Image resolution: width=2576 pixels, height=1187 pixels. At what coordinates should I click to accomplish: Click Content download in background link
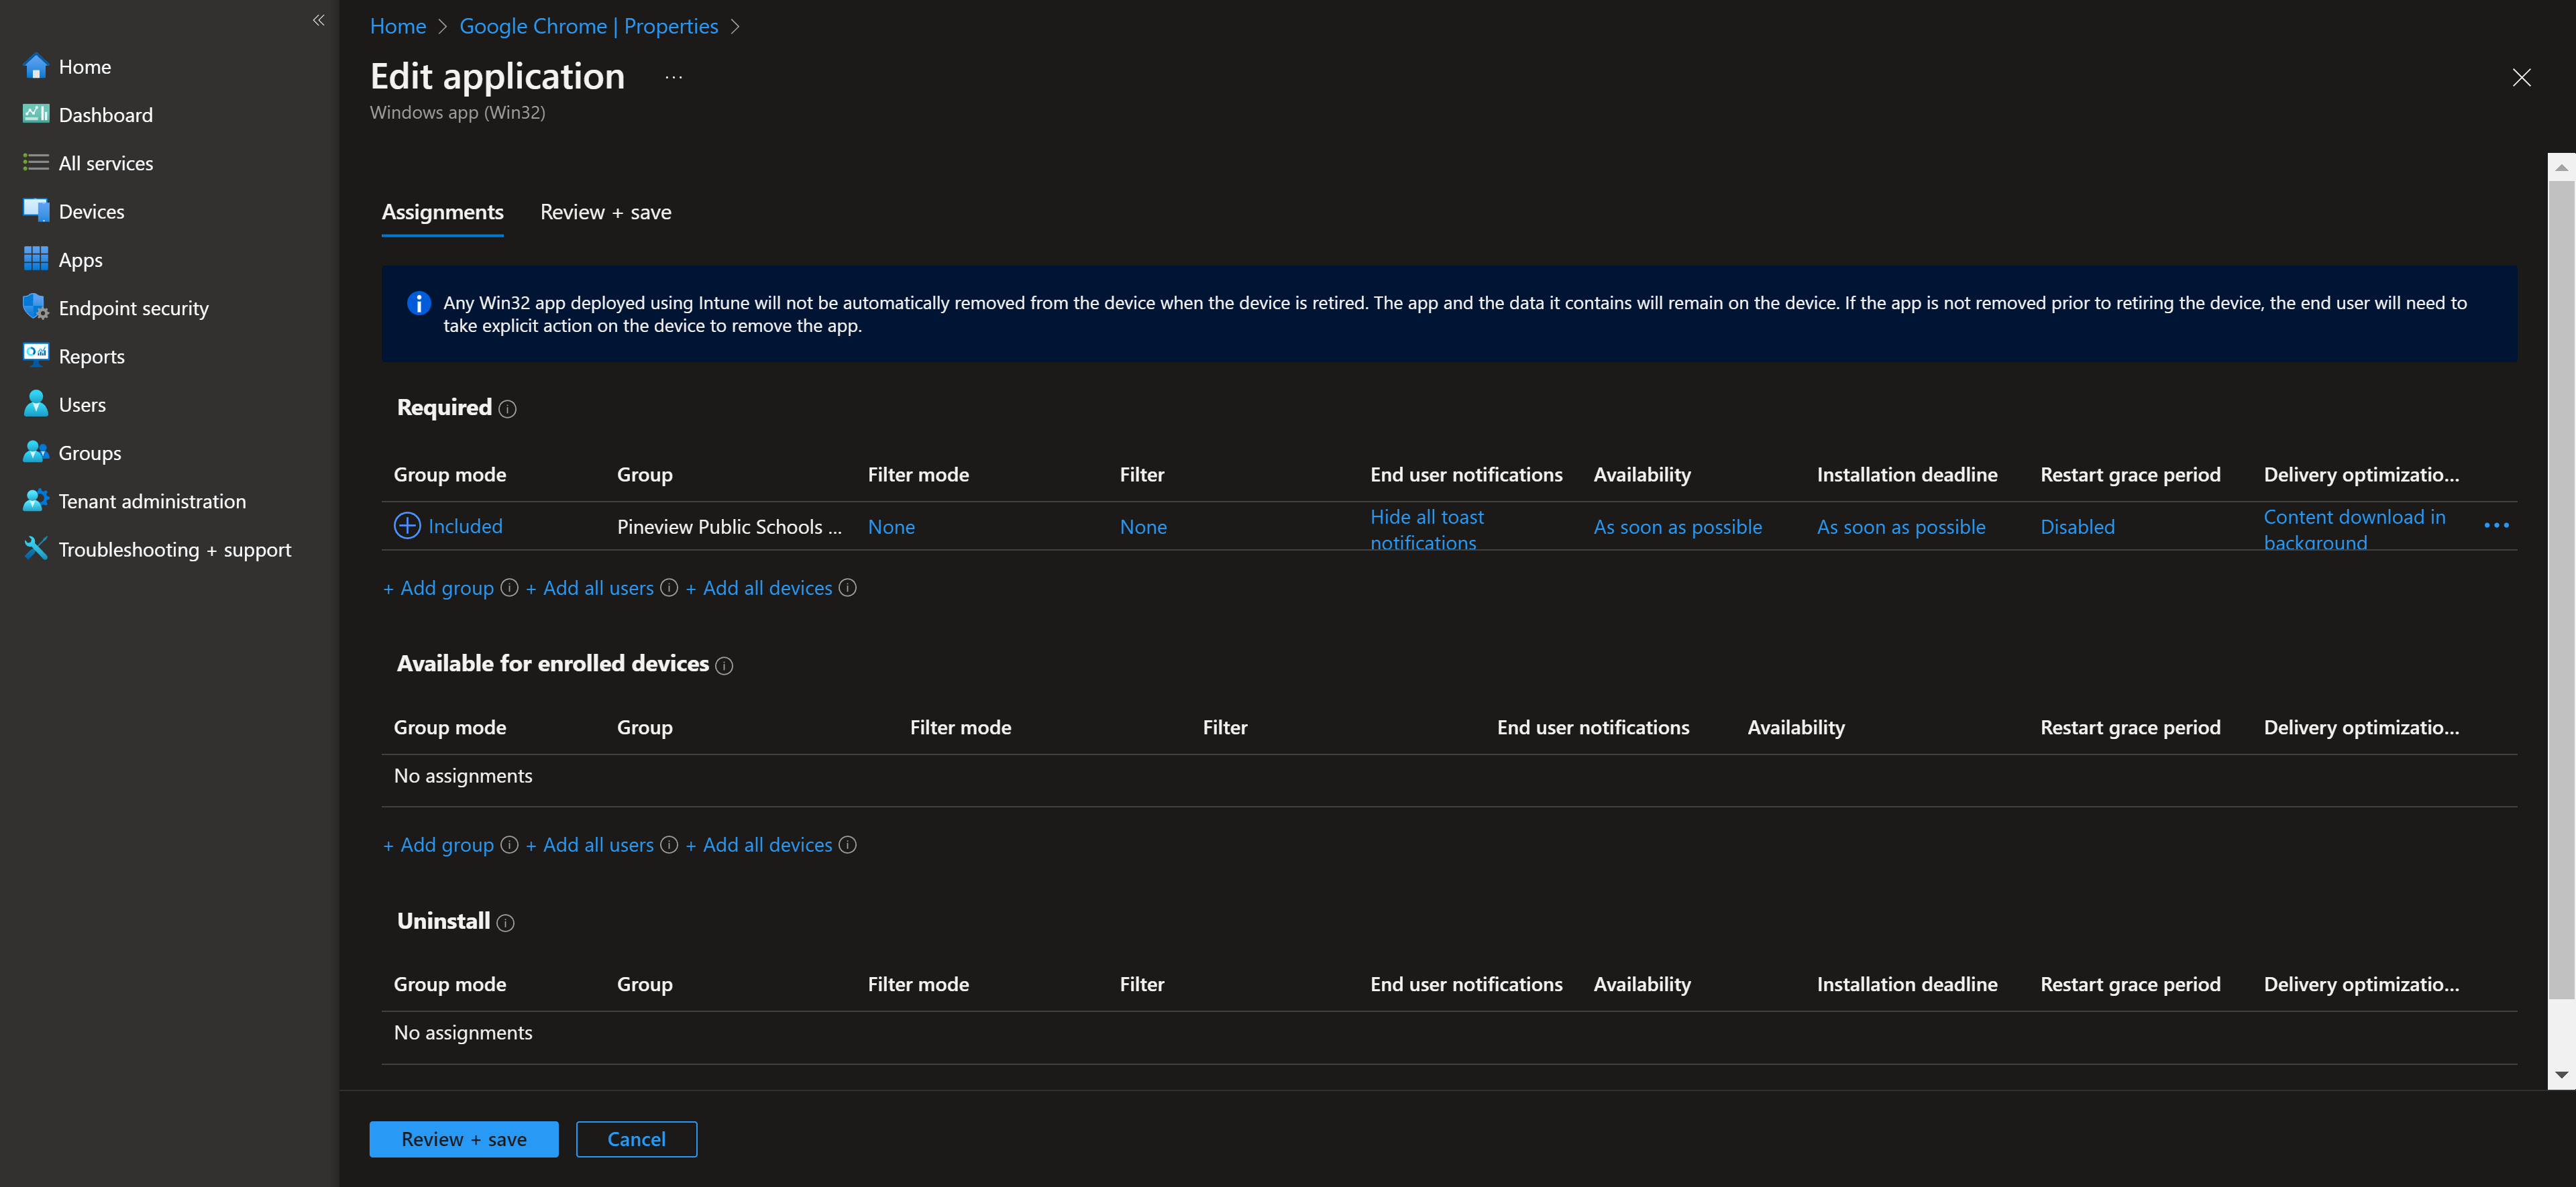(2354, 529)
